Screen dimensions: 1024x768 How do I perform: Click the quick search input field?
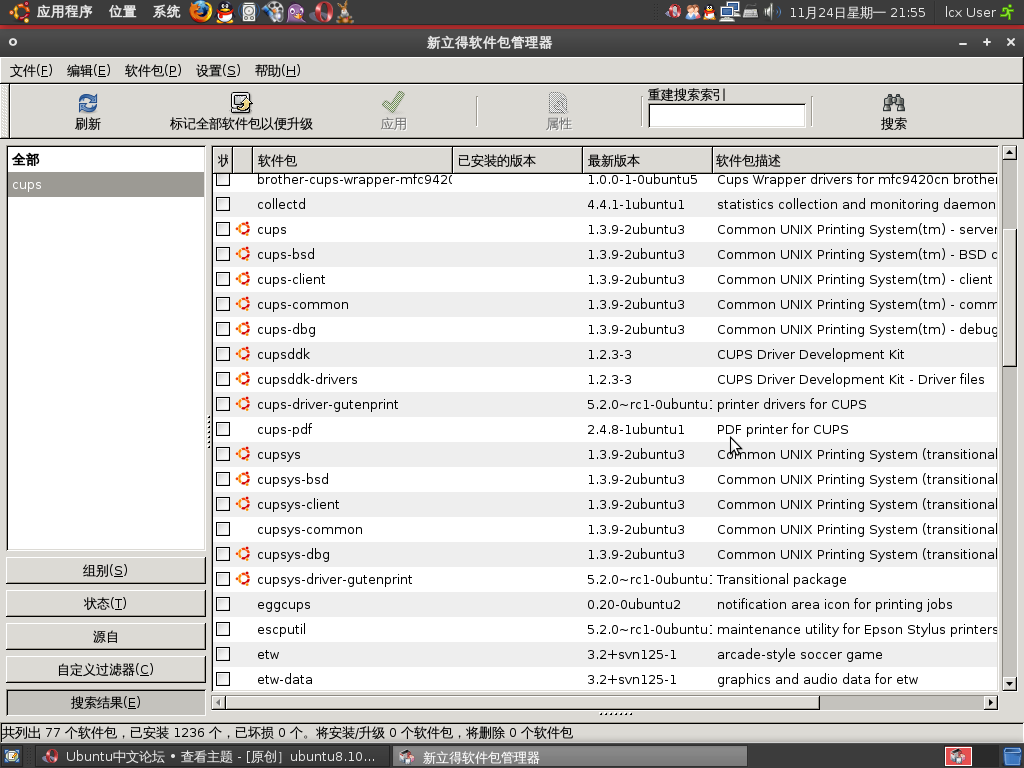(726, 116)
